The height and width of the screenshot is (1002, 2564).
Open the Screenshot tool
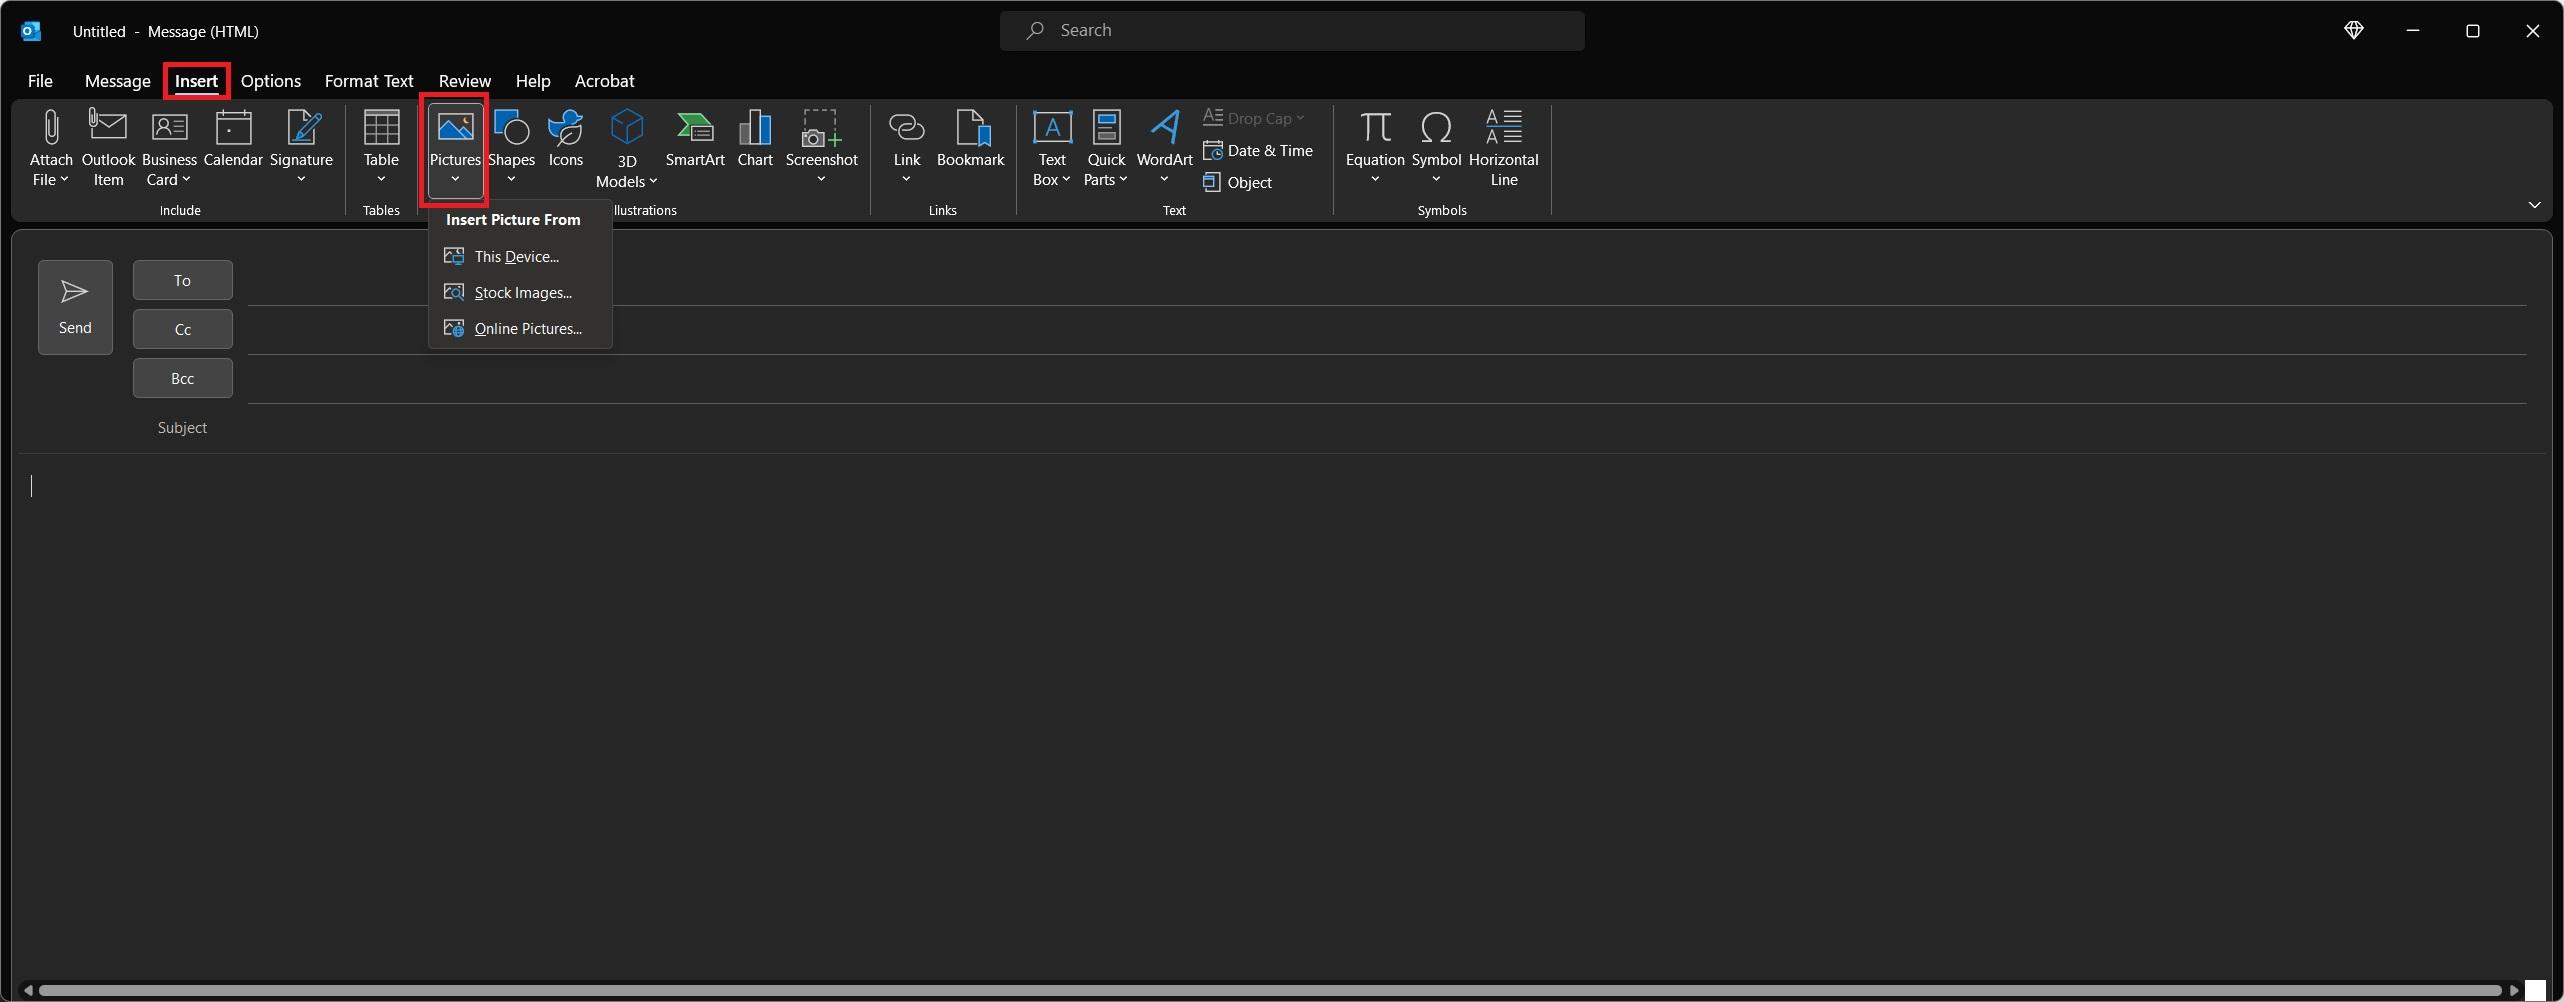click(821, 148)
